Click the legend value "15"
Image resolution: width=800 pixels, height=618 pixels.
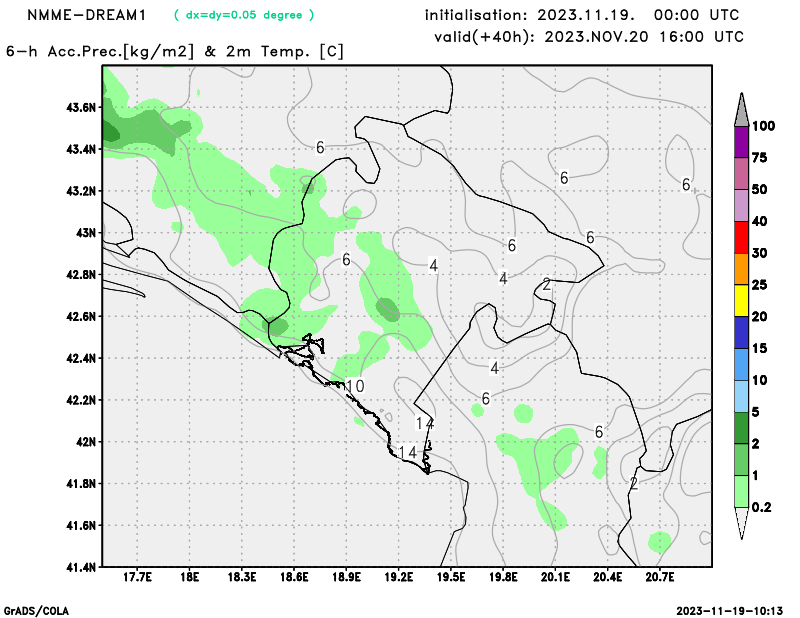(x=760, y=349)
